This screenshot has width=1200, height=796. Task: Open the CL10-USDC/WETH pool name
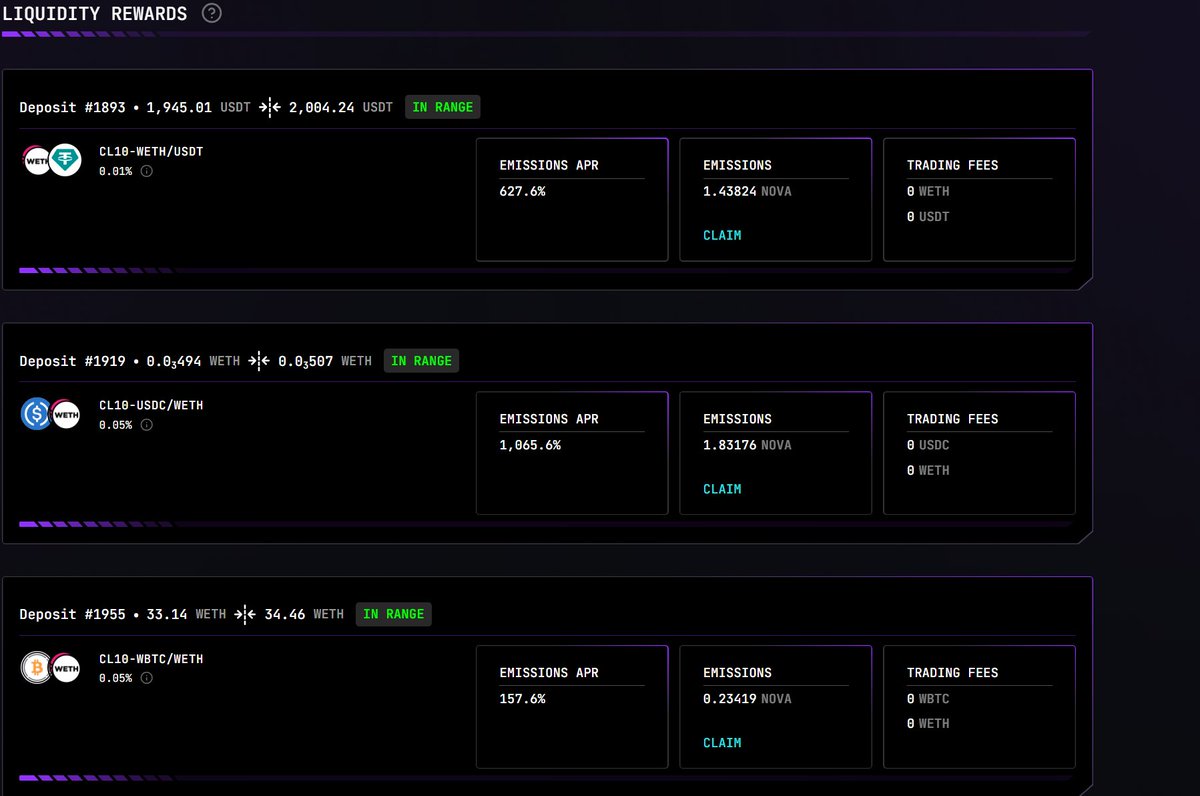(x=151, y=406)
